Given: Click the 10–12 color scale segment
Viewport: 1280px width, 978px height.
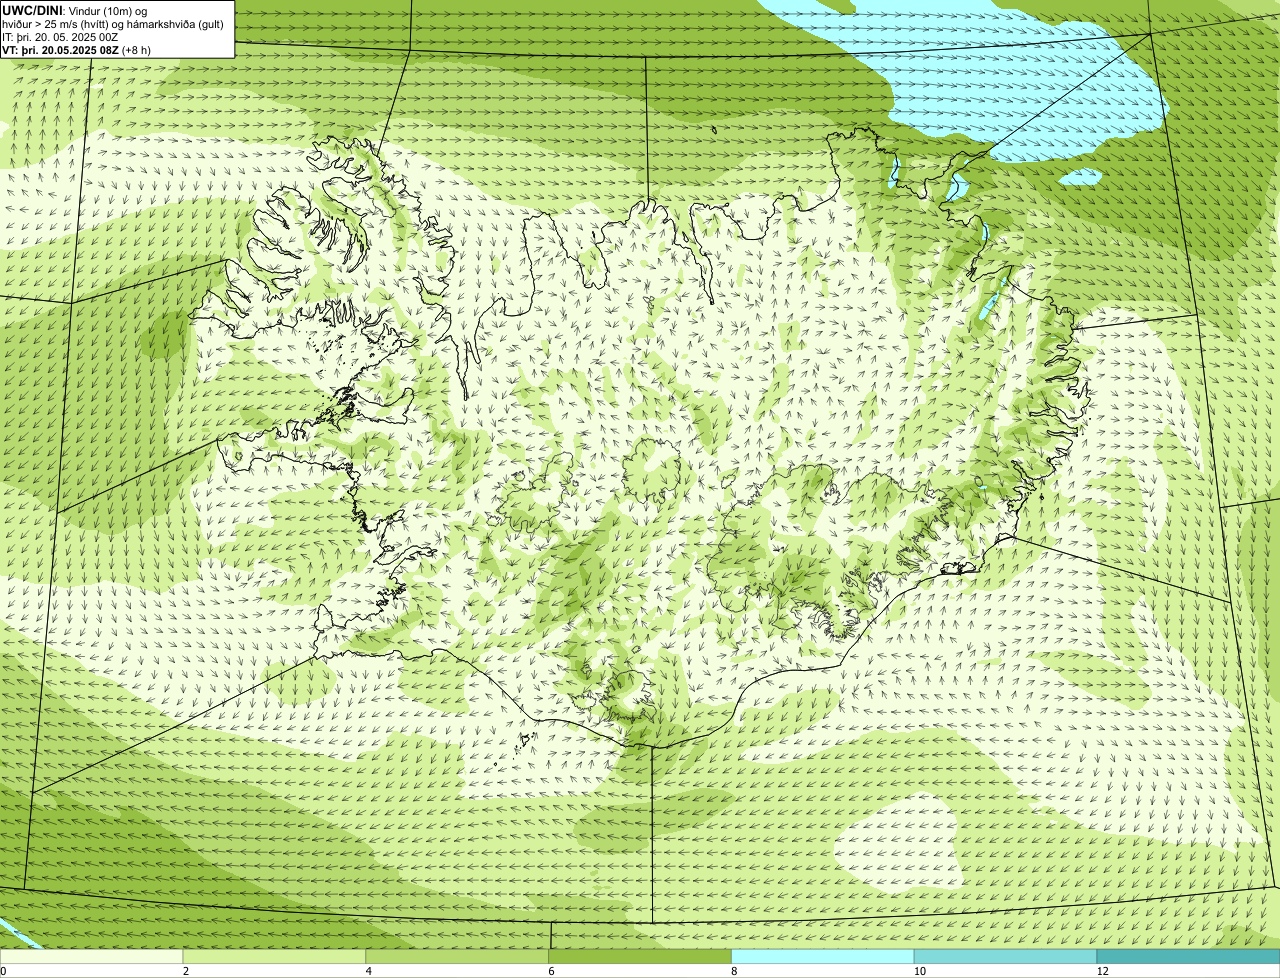Looking at the screenshot, I should click(x=1006, y=957).
